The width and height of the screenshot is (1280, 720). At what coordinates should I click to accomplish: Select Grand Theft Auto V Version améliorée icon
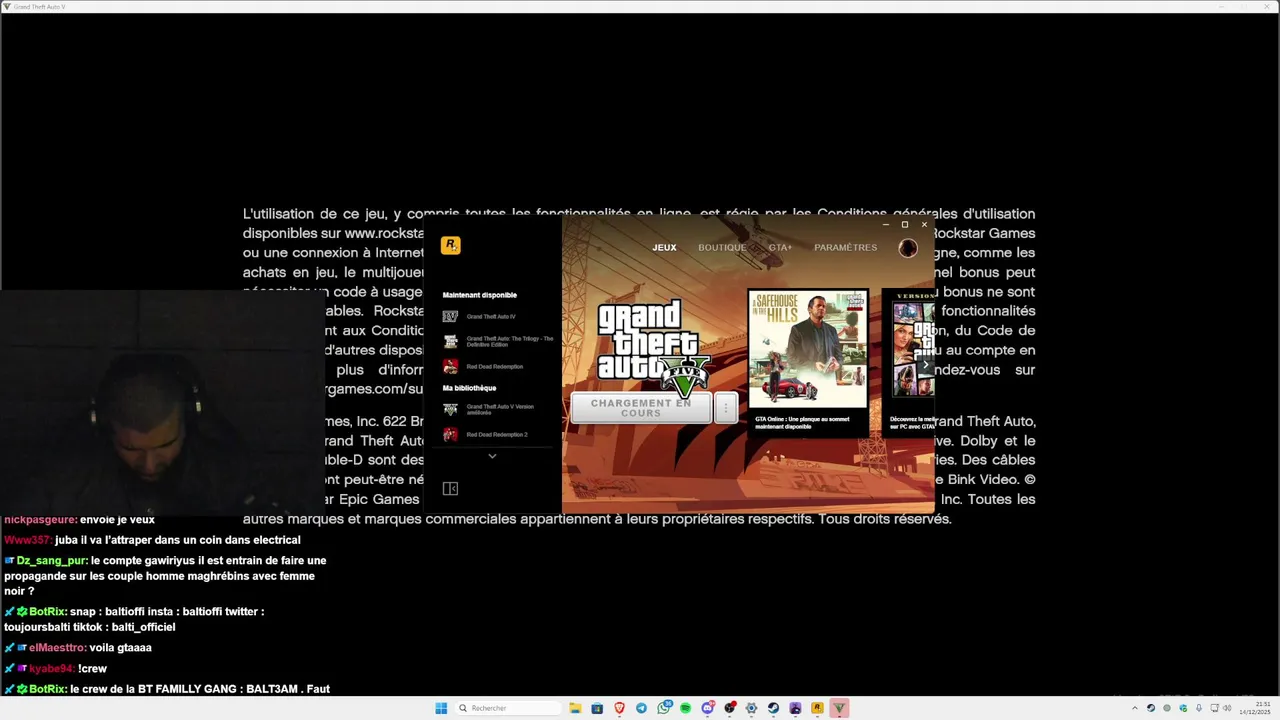tap(450, 409)
